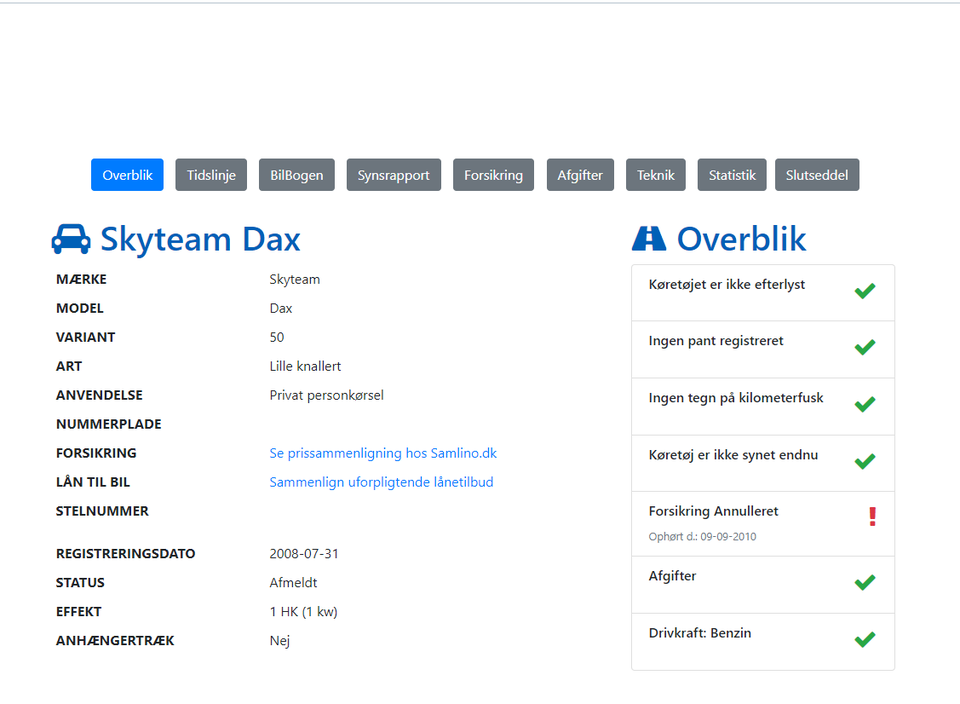Viewport: 960px width, 704px height.
Task: Show the Synsrapport tab
Action: [394, 175]
